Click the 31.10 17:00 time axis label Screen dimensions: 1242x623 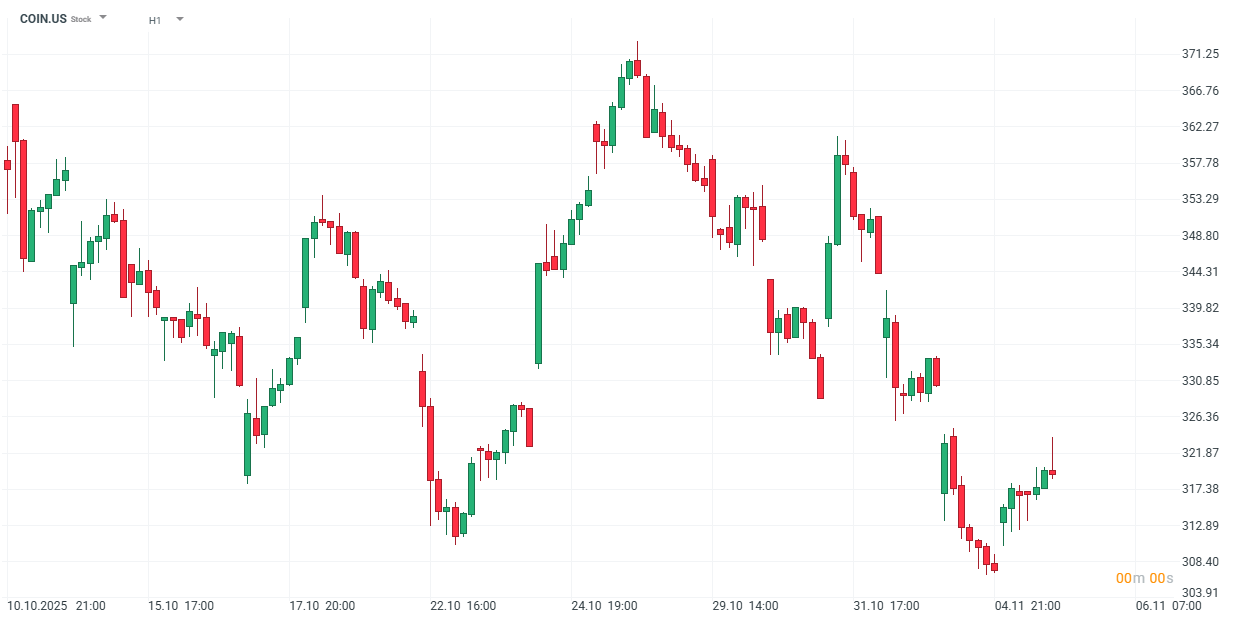(886, 606)
